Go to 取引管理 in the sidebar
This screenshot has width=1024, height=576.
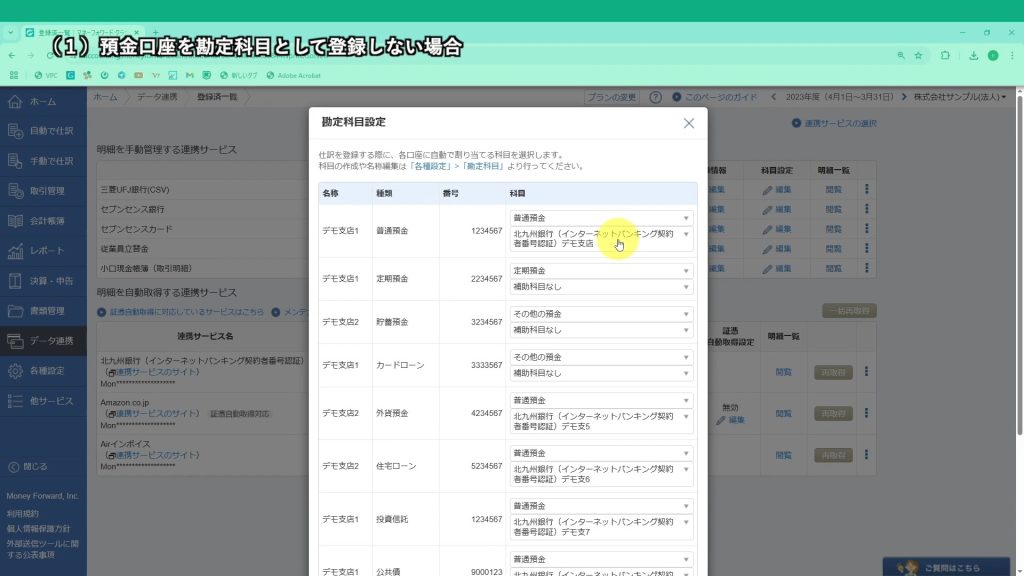pyautogui.click(x=43, y=191)
